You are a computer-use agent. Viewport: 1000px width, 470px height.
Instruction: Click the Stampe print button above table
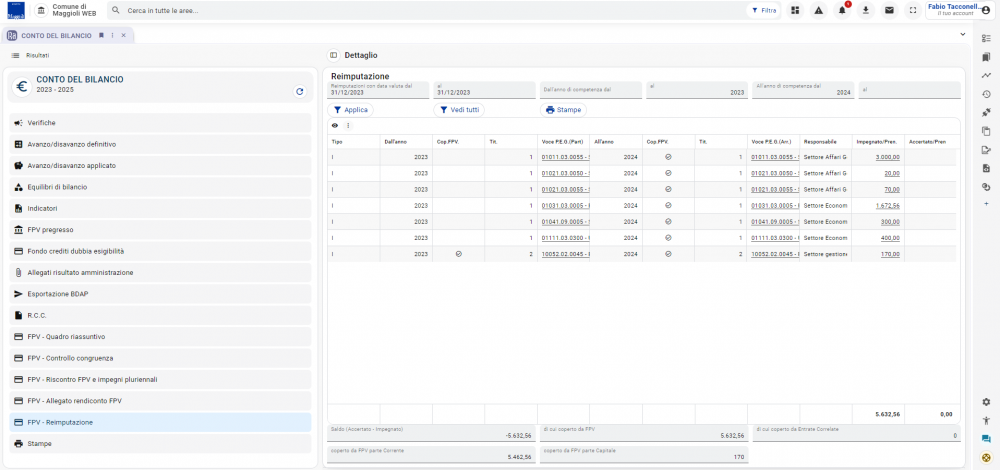coord(563,110)
